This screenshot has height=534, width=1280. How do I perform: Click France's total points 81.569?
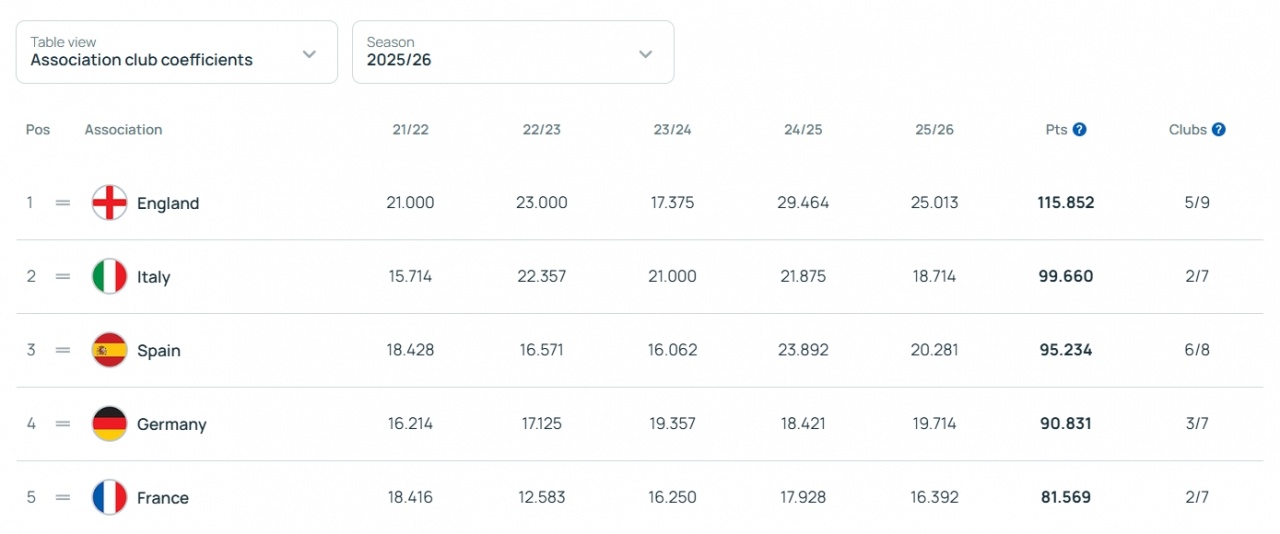1065,498
